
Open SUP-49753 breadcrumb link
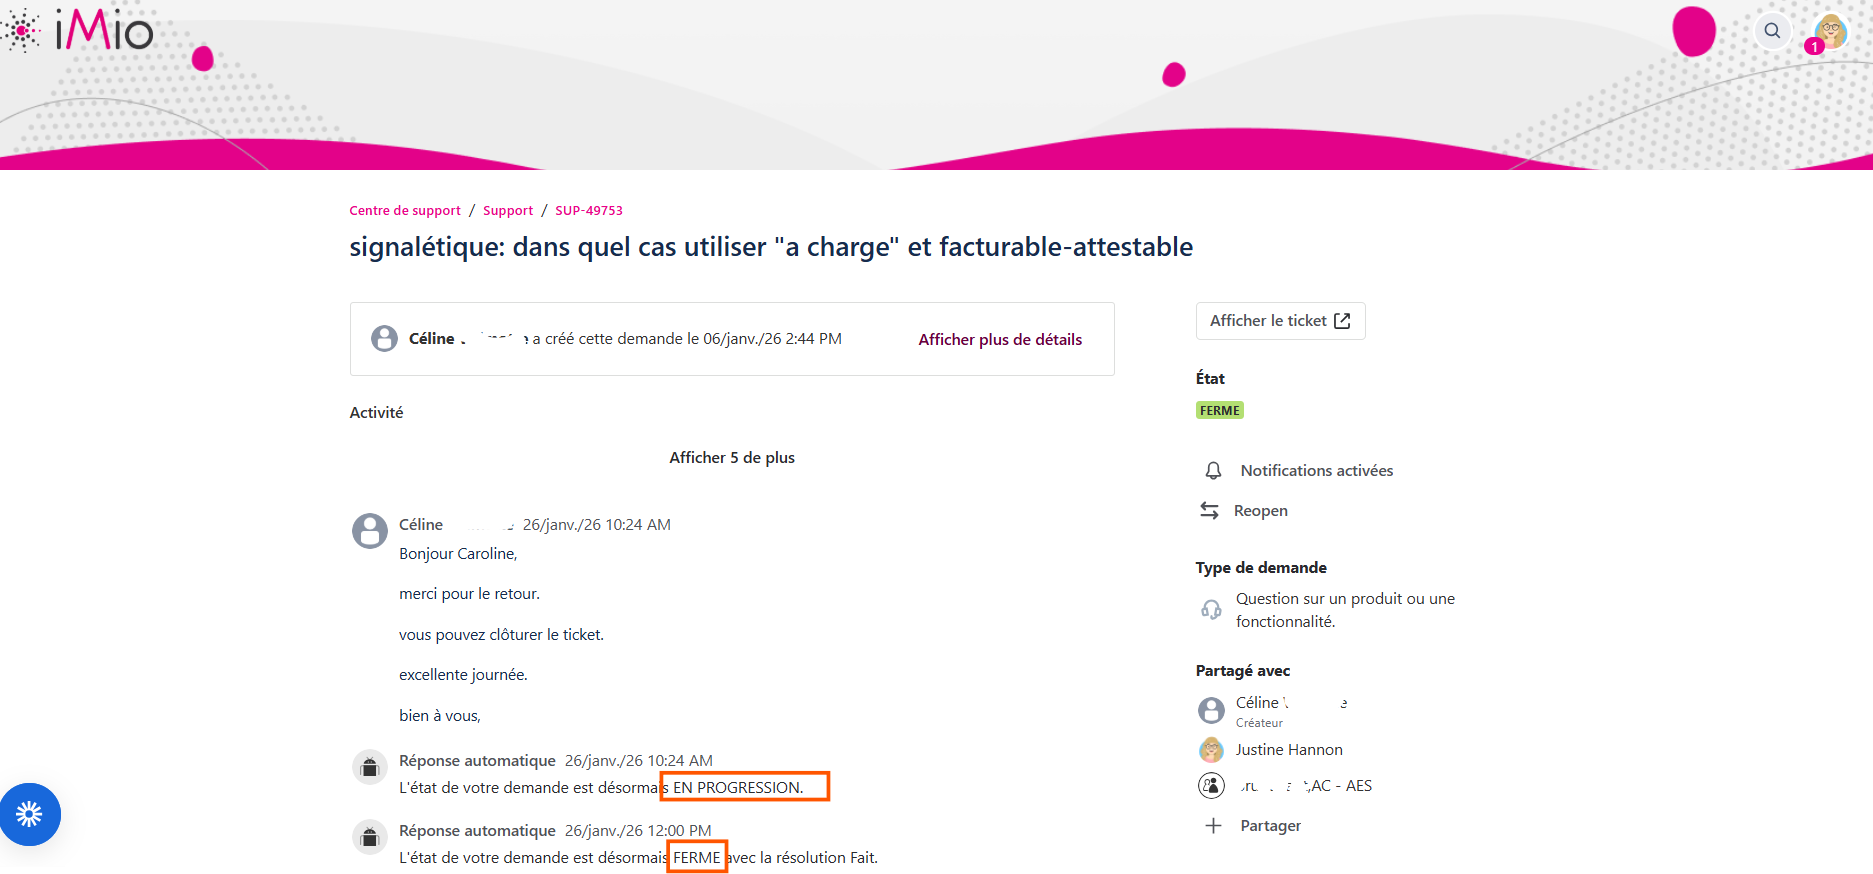pos(589,211)
